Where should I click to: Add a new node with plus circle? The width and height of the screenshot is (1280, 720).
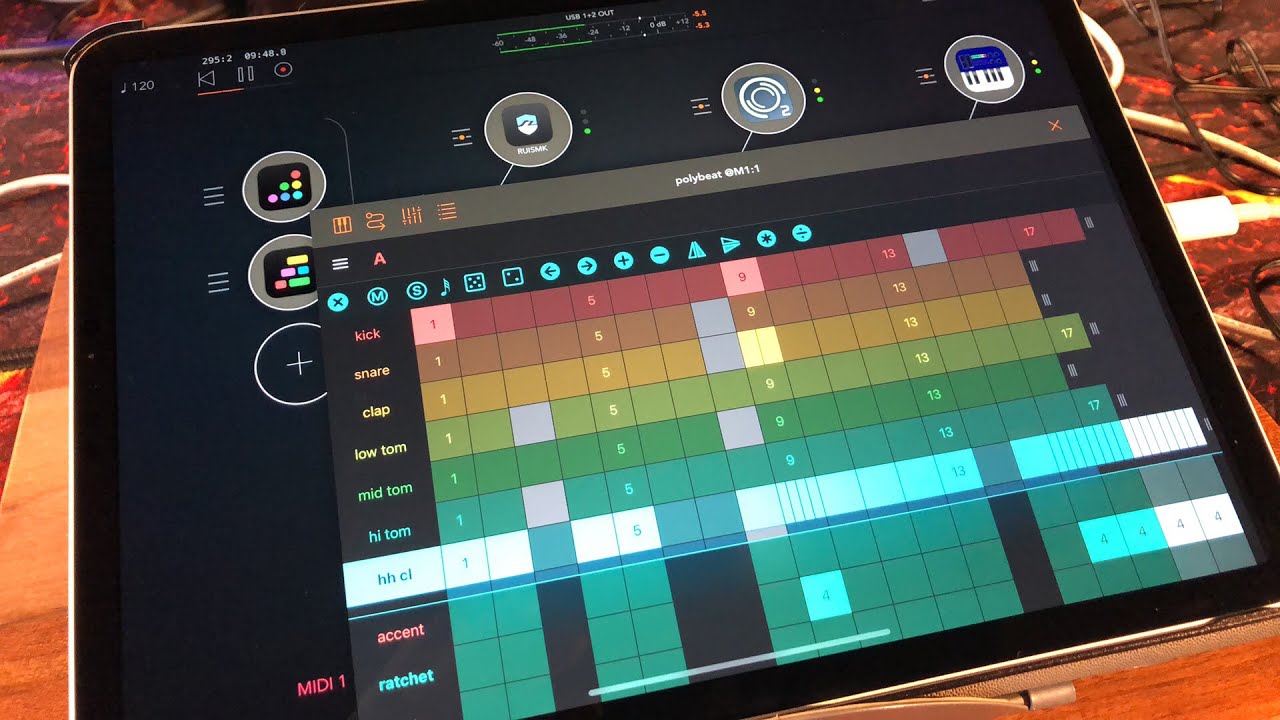pyautogui.click(x=298, y=364)
